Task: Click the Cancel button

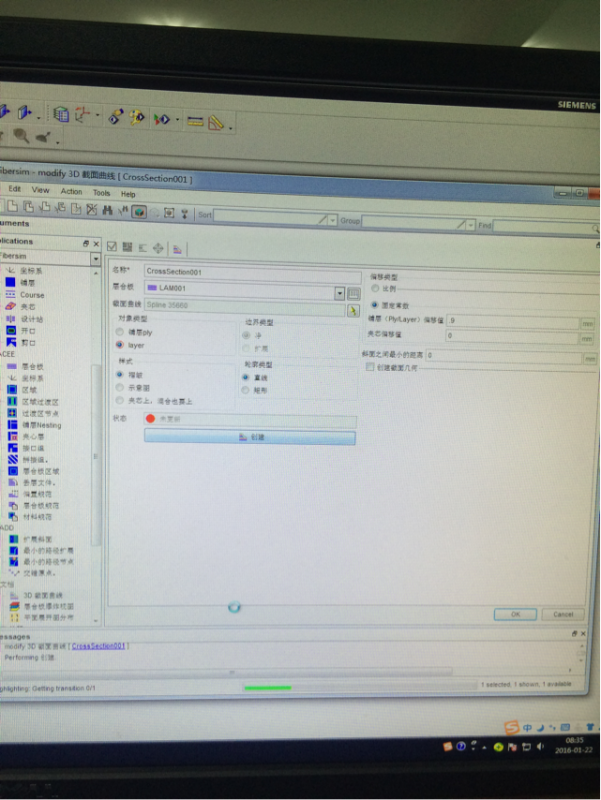Action: point(563,614)
